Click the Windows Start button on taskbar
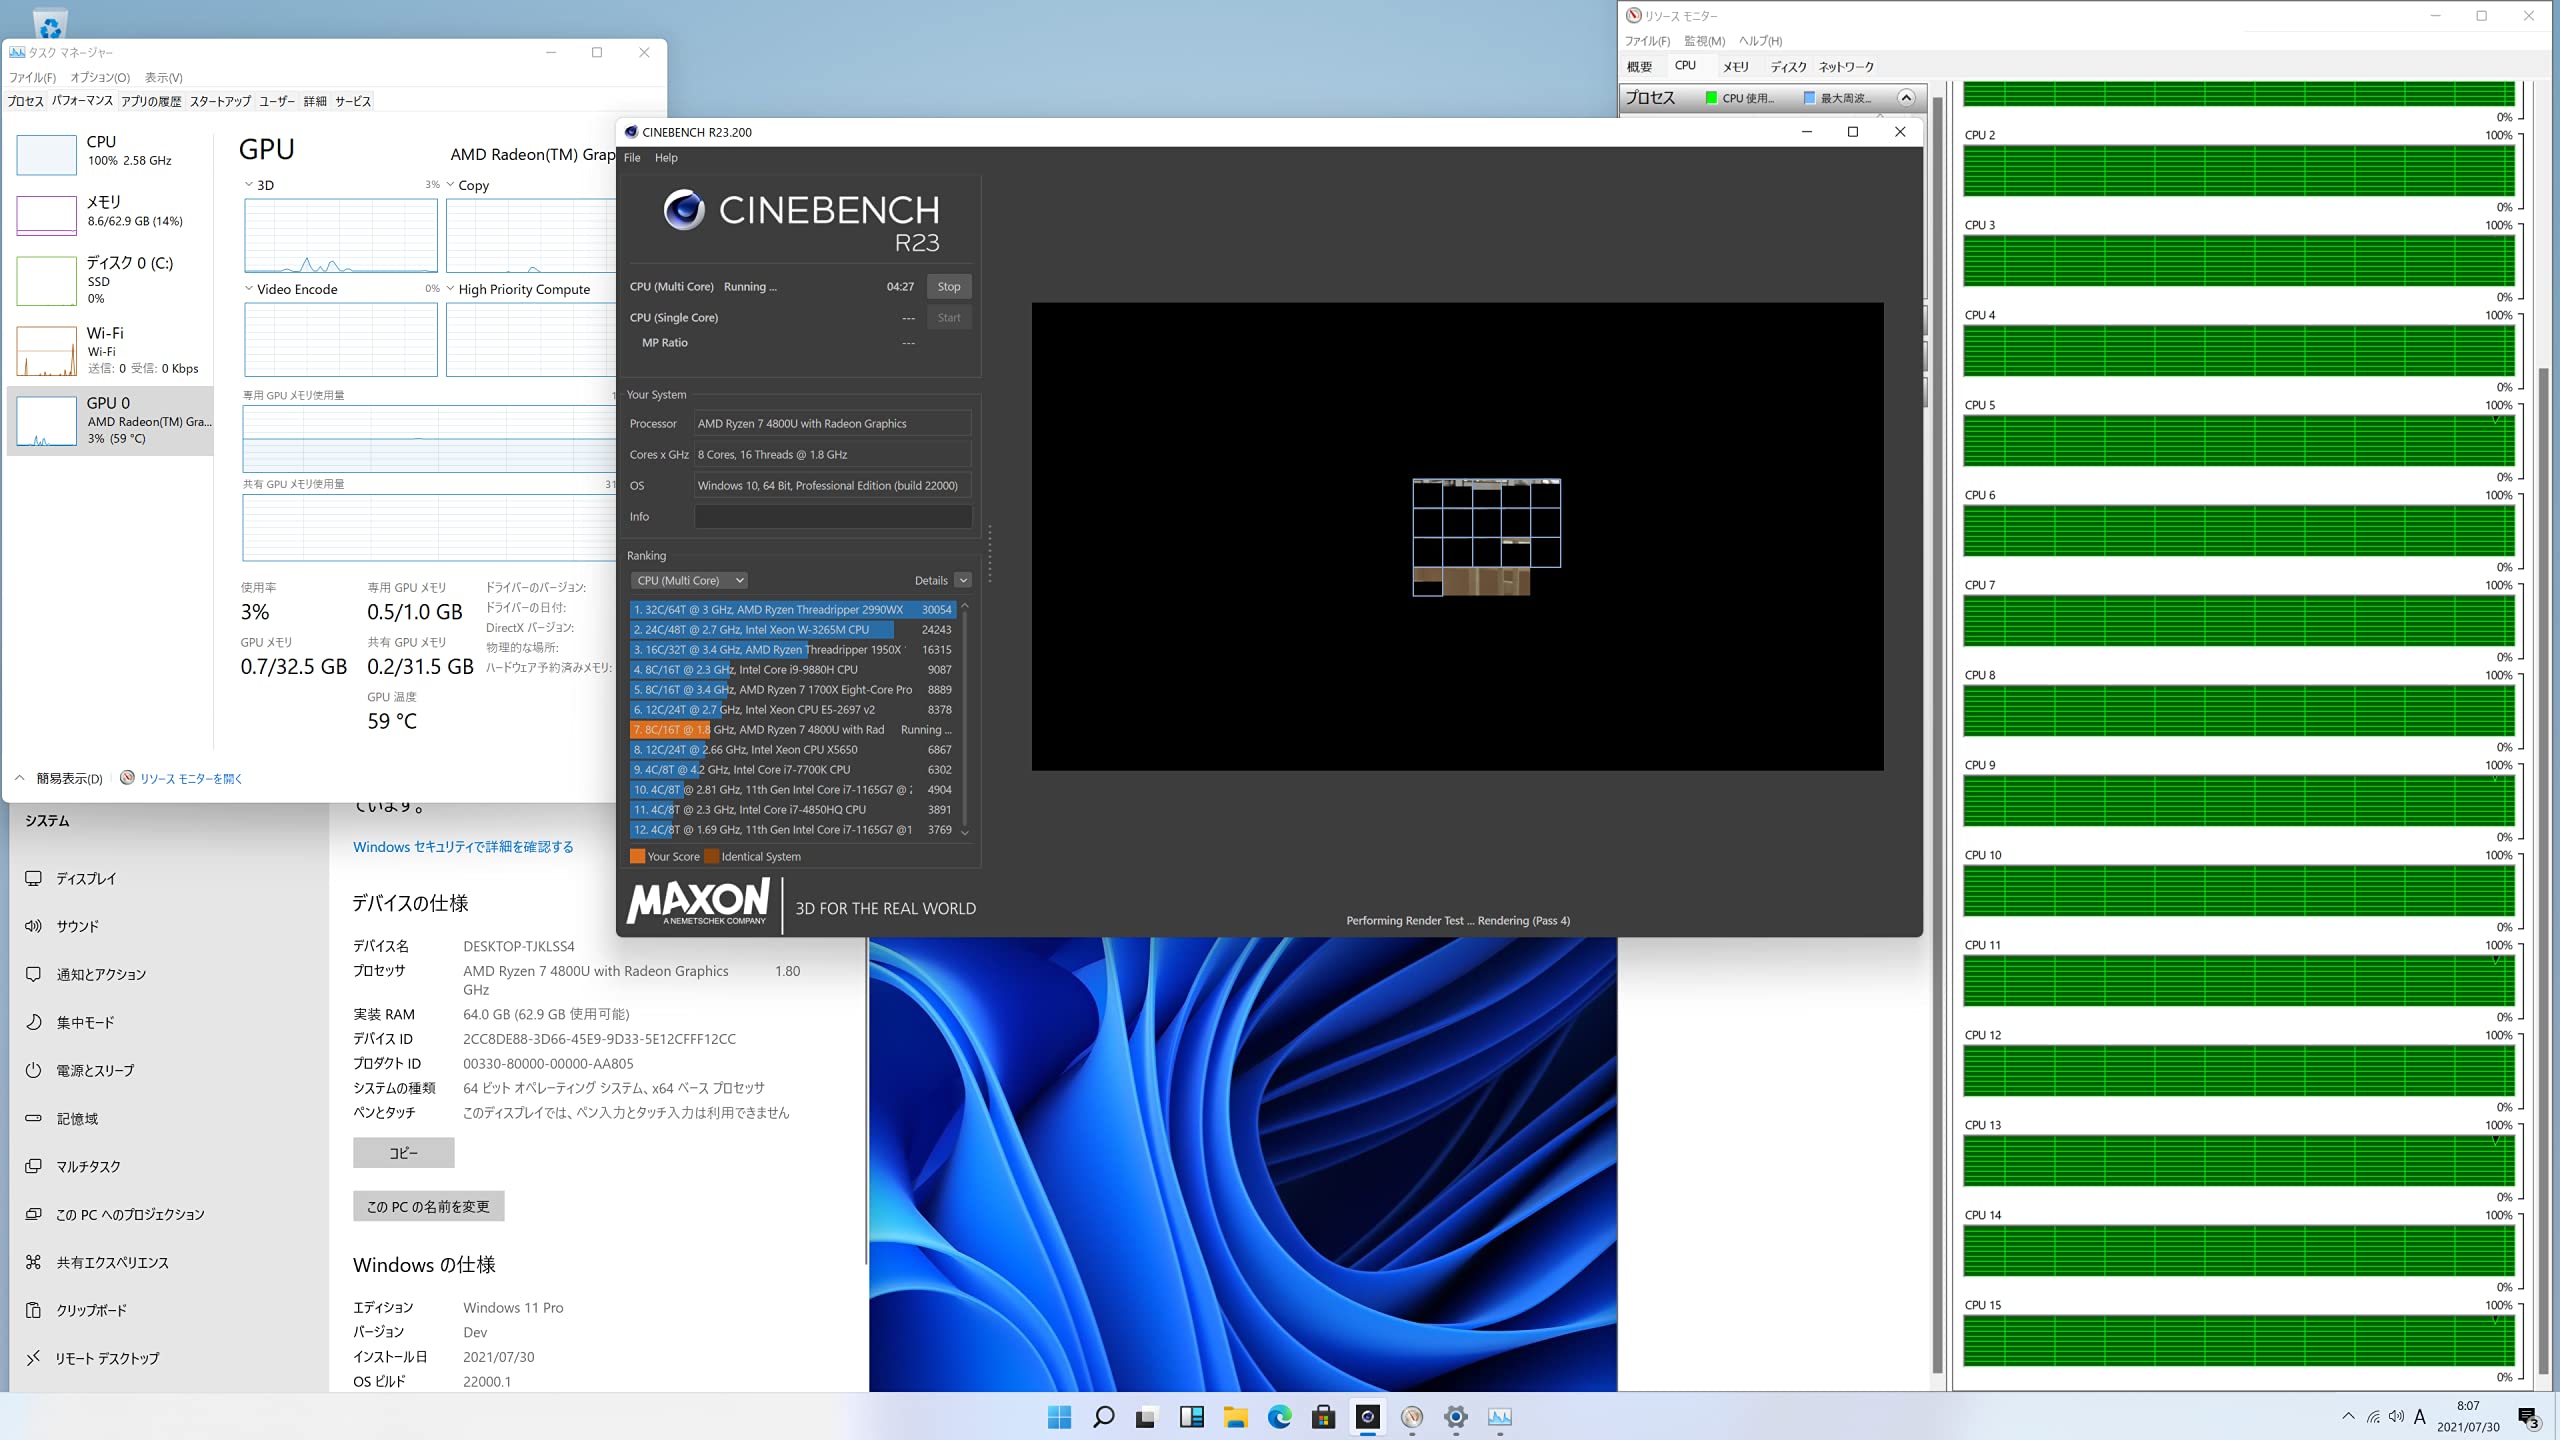The image size is (2560, 1440). [1059, 1417]
